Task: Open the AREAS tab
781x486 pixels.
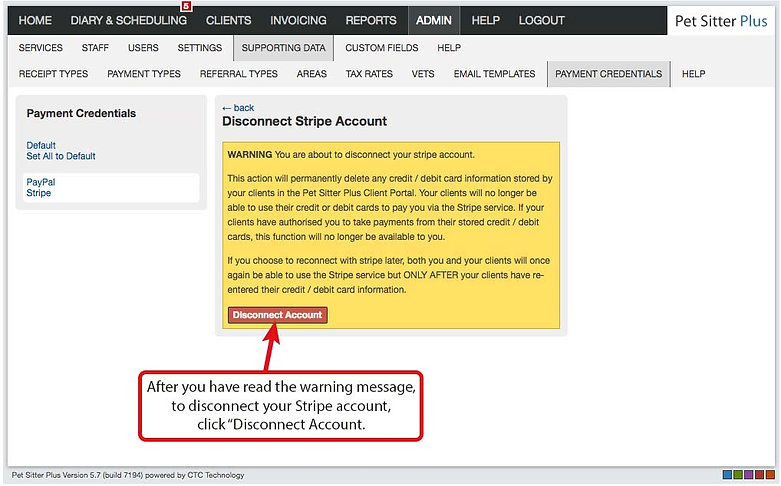Action: [x=312, y=74]
